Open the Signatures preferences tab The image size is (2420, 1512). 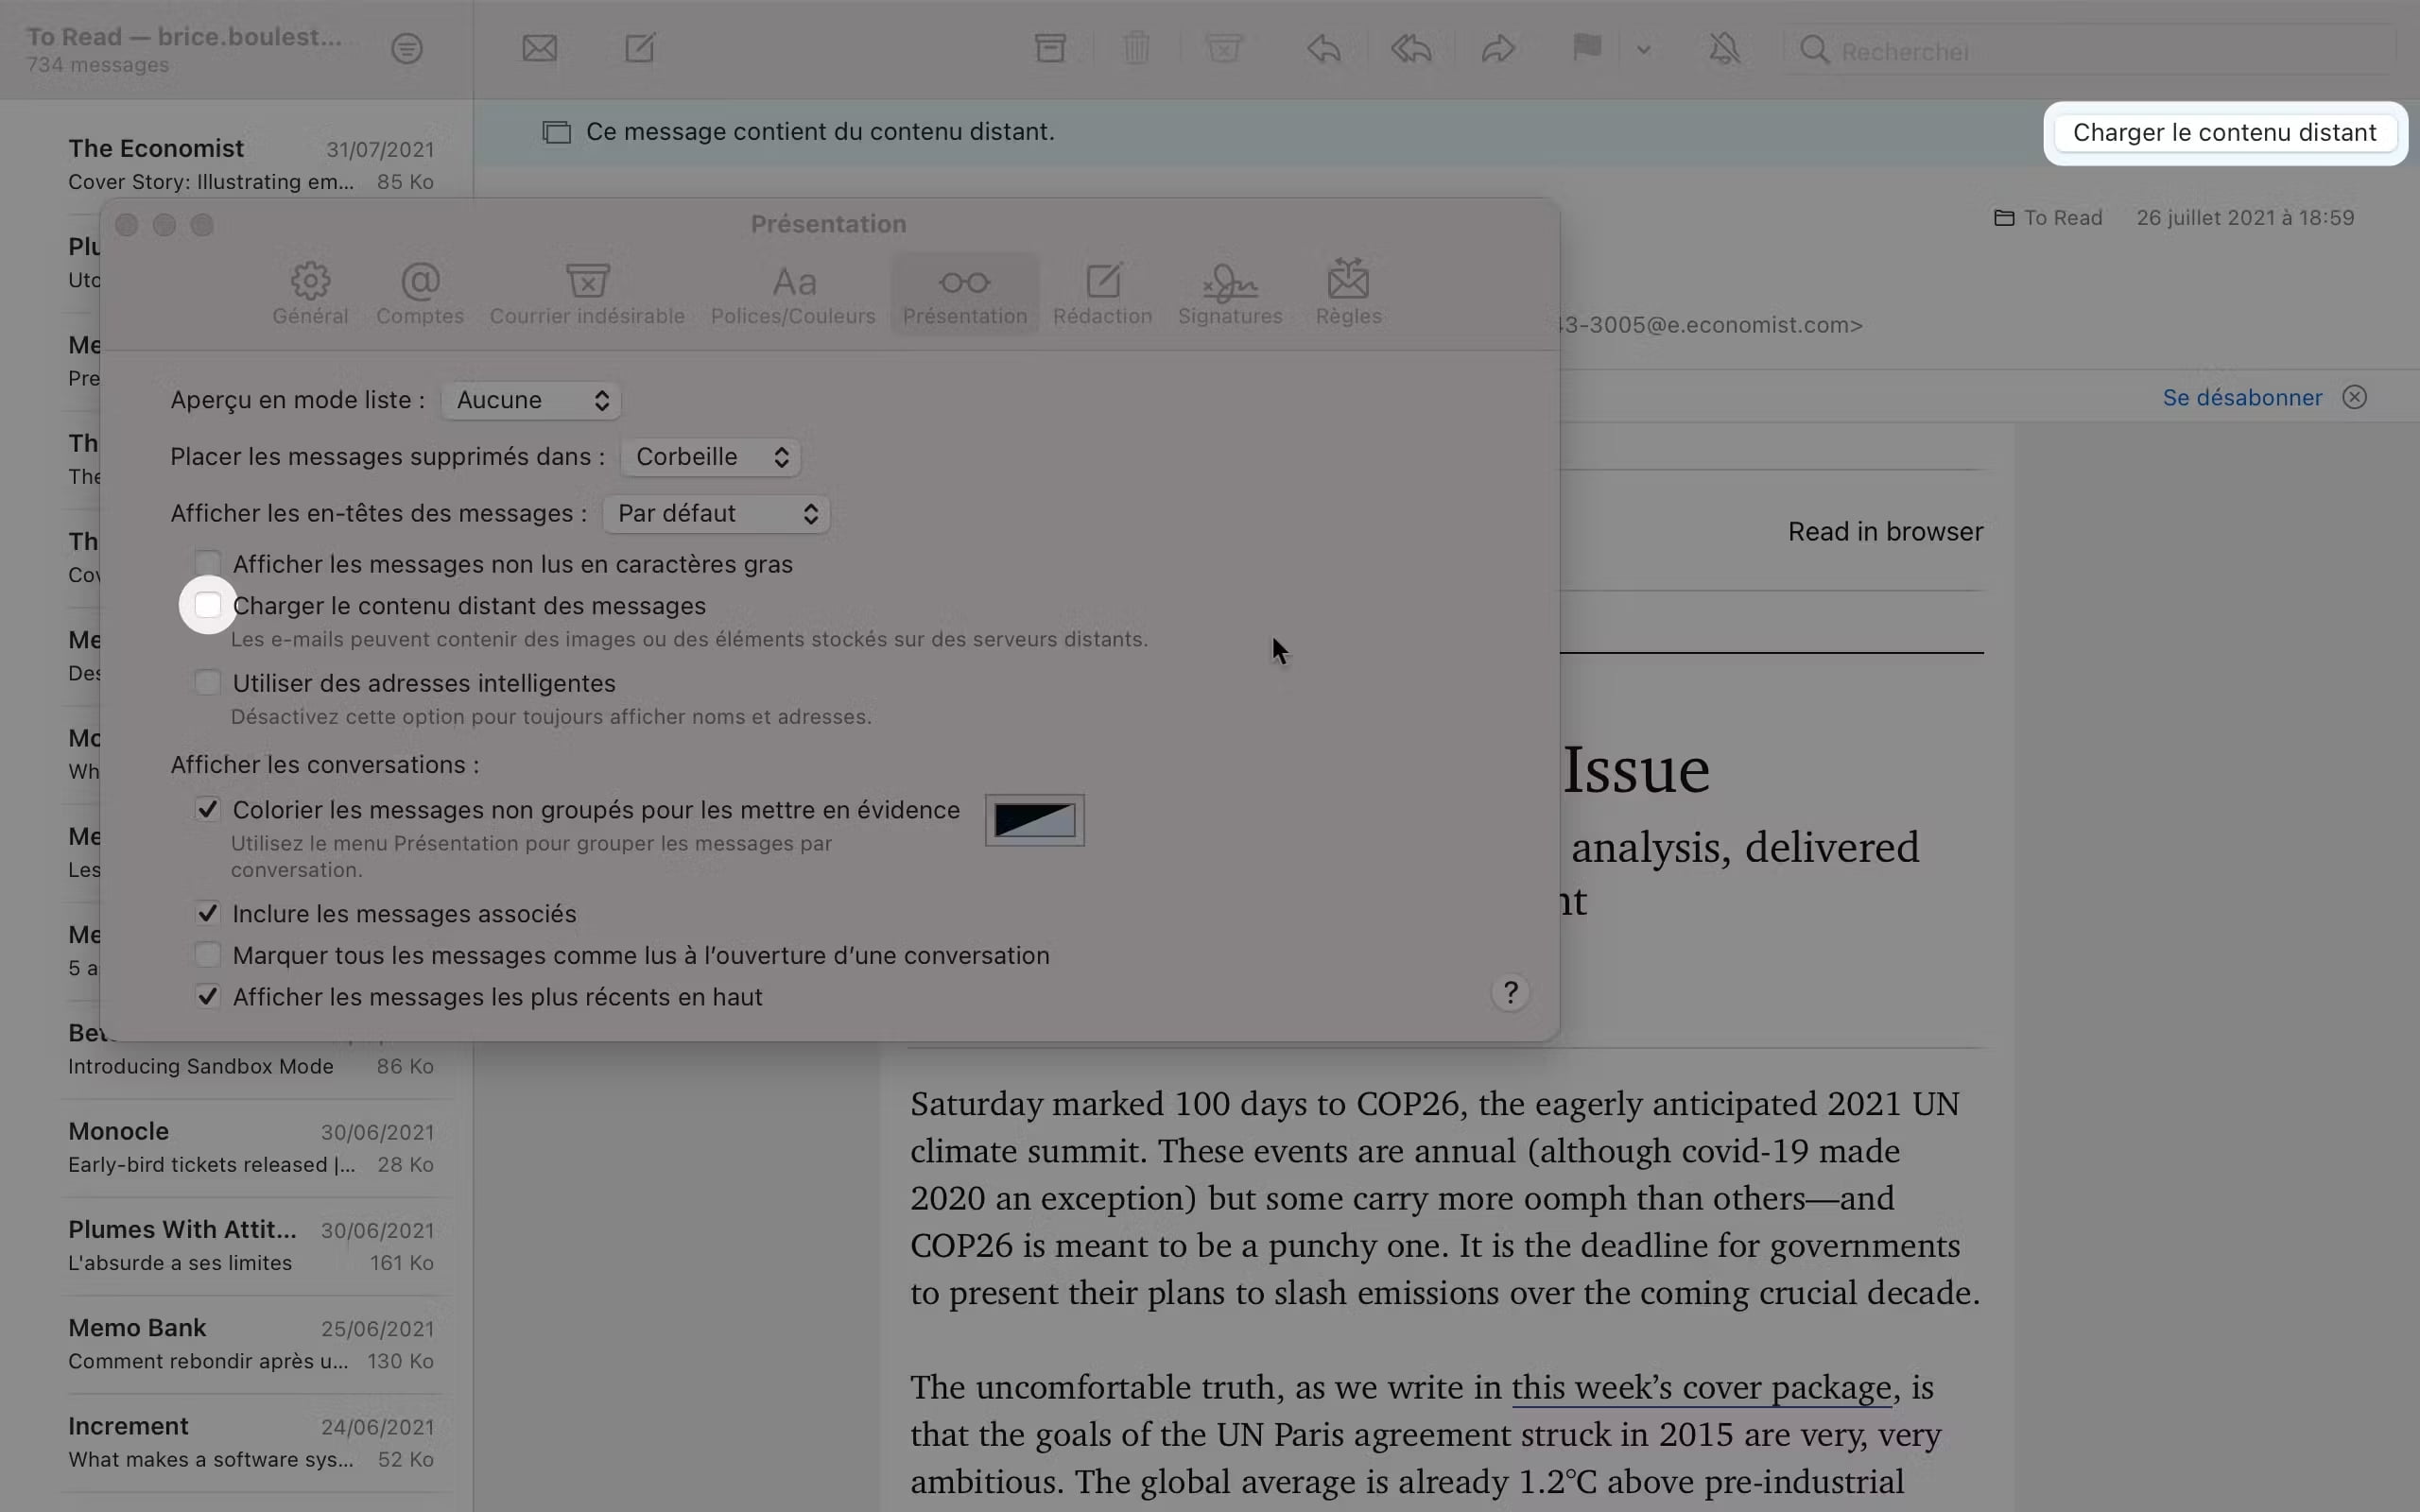pos(1230,294)
